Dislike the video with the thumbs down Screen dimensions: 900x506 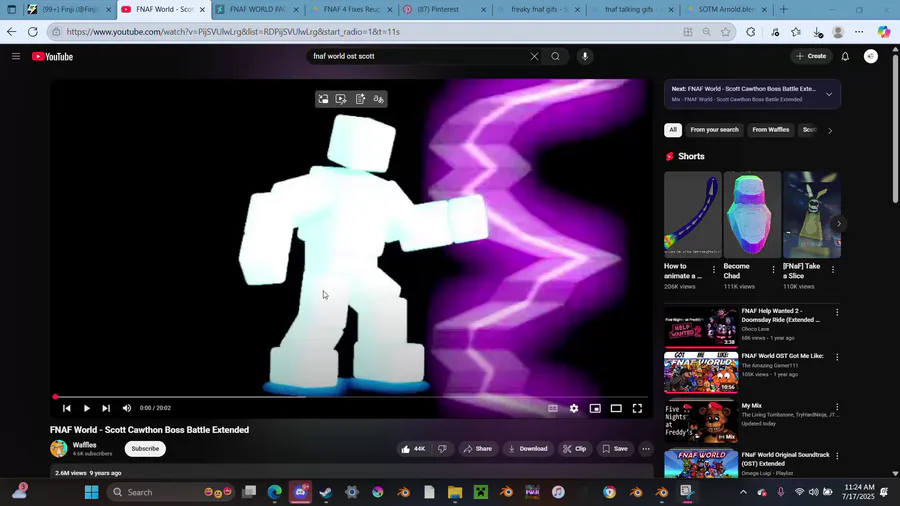click(x=443, y=449)
